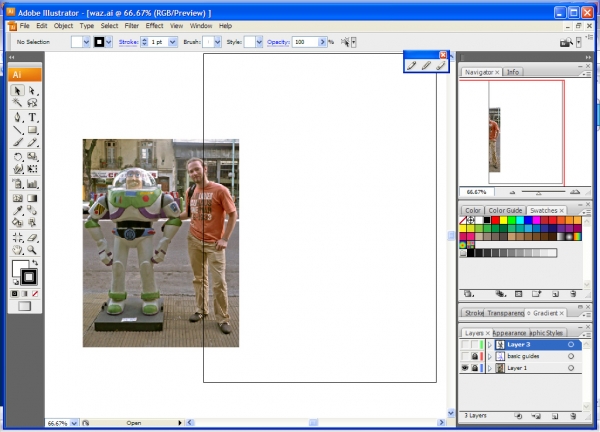
Task: Select the Mesh tool
Action: [x=17, y=198]
